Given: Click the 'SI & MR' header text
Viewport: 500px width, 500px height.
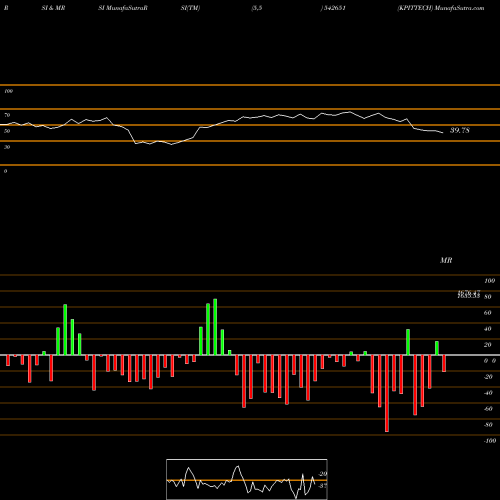Looking at the screenshot, I should click(53, 8).
